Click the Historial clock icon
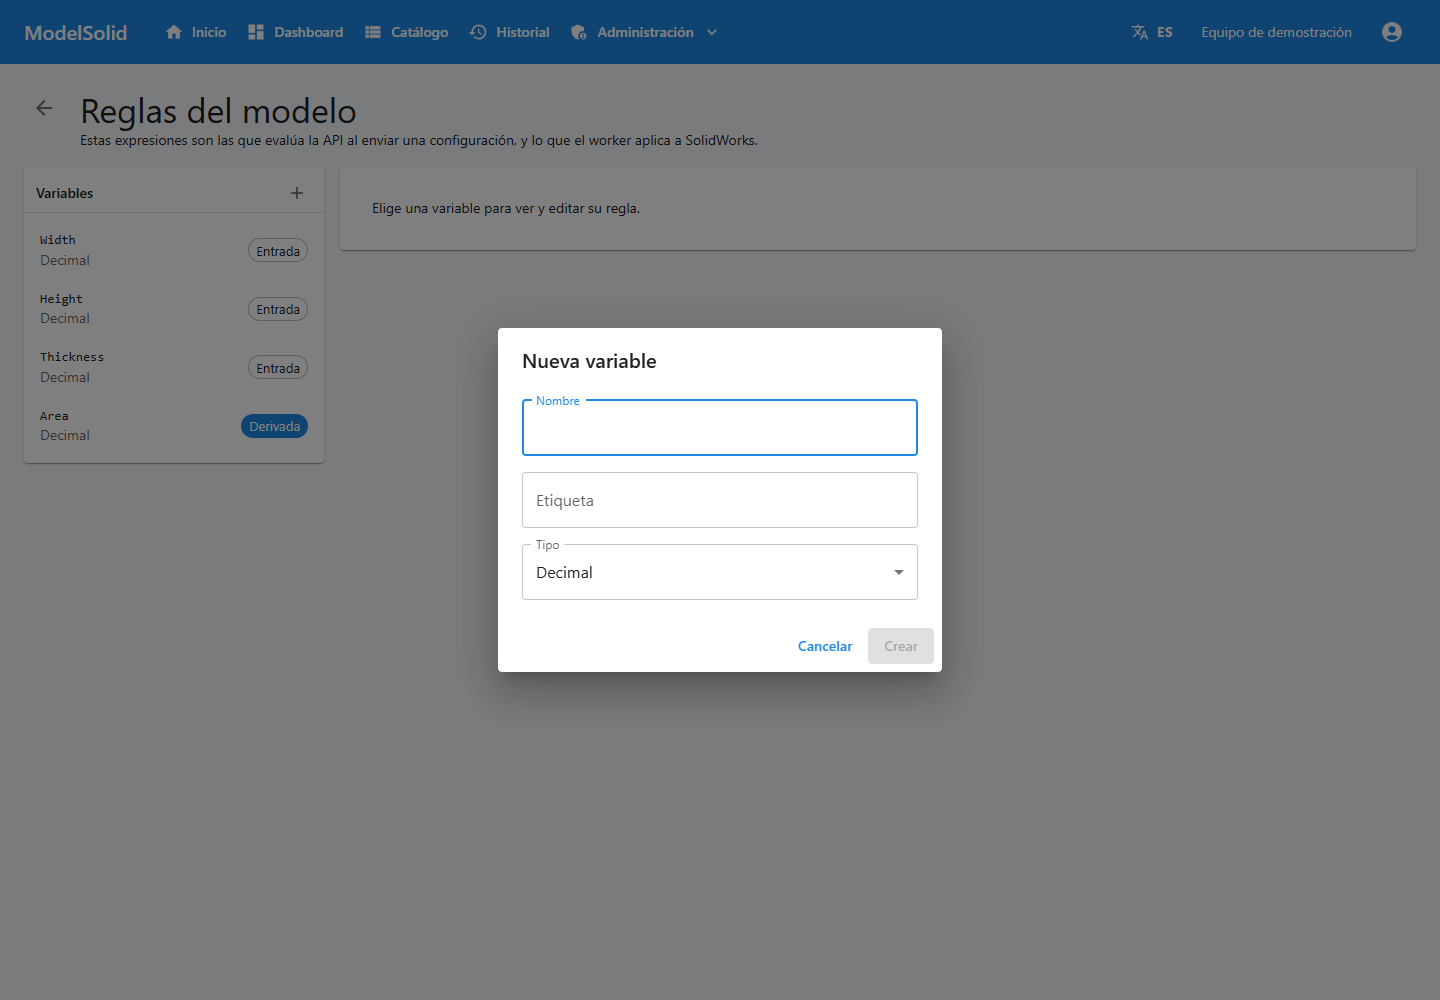Image resolution: width=1440 pixels, height=1000 pixels. point(478,32)
